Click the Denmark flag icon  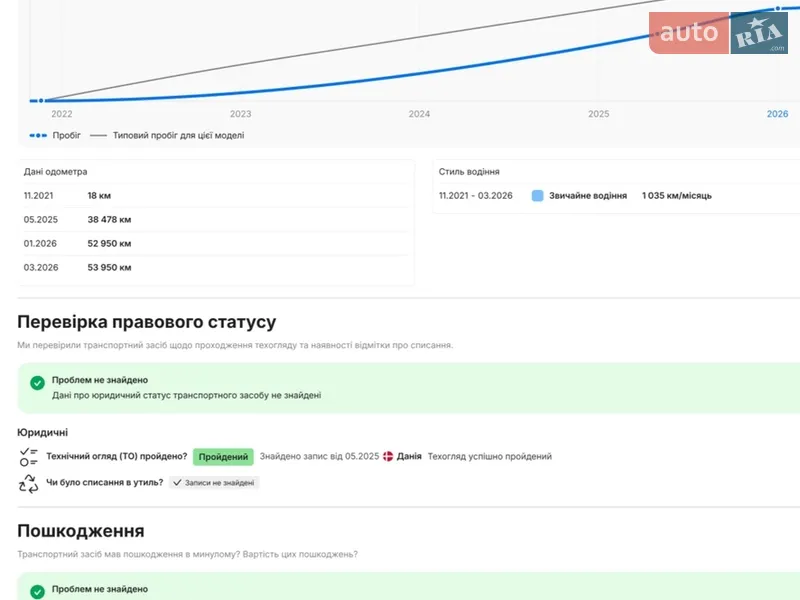388,457
